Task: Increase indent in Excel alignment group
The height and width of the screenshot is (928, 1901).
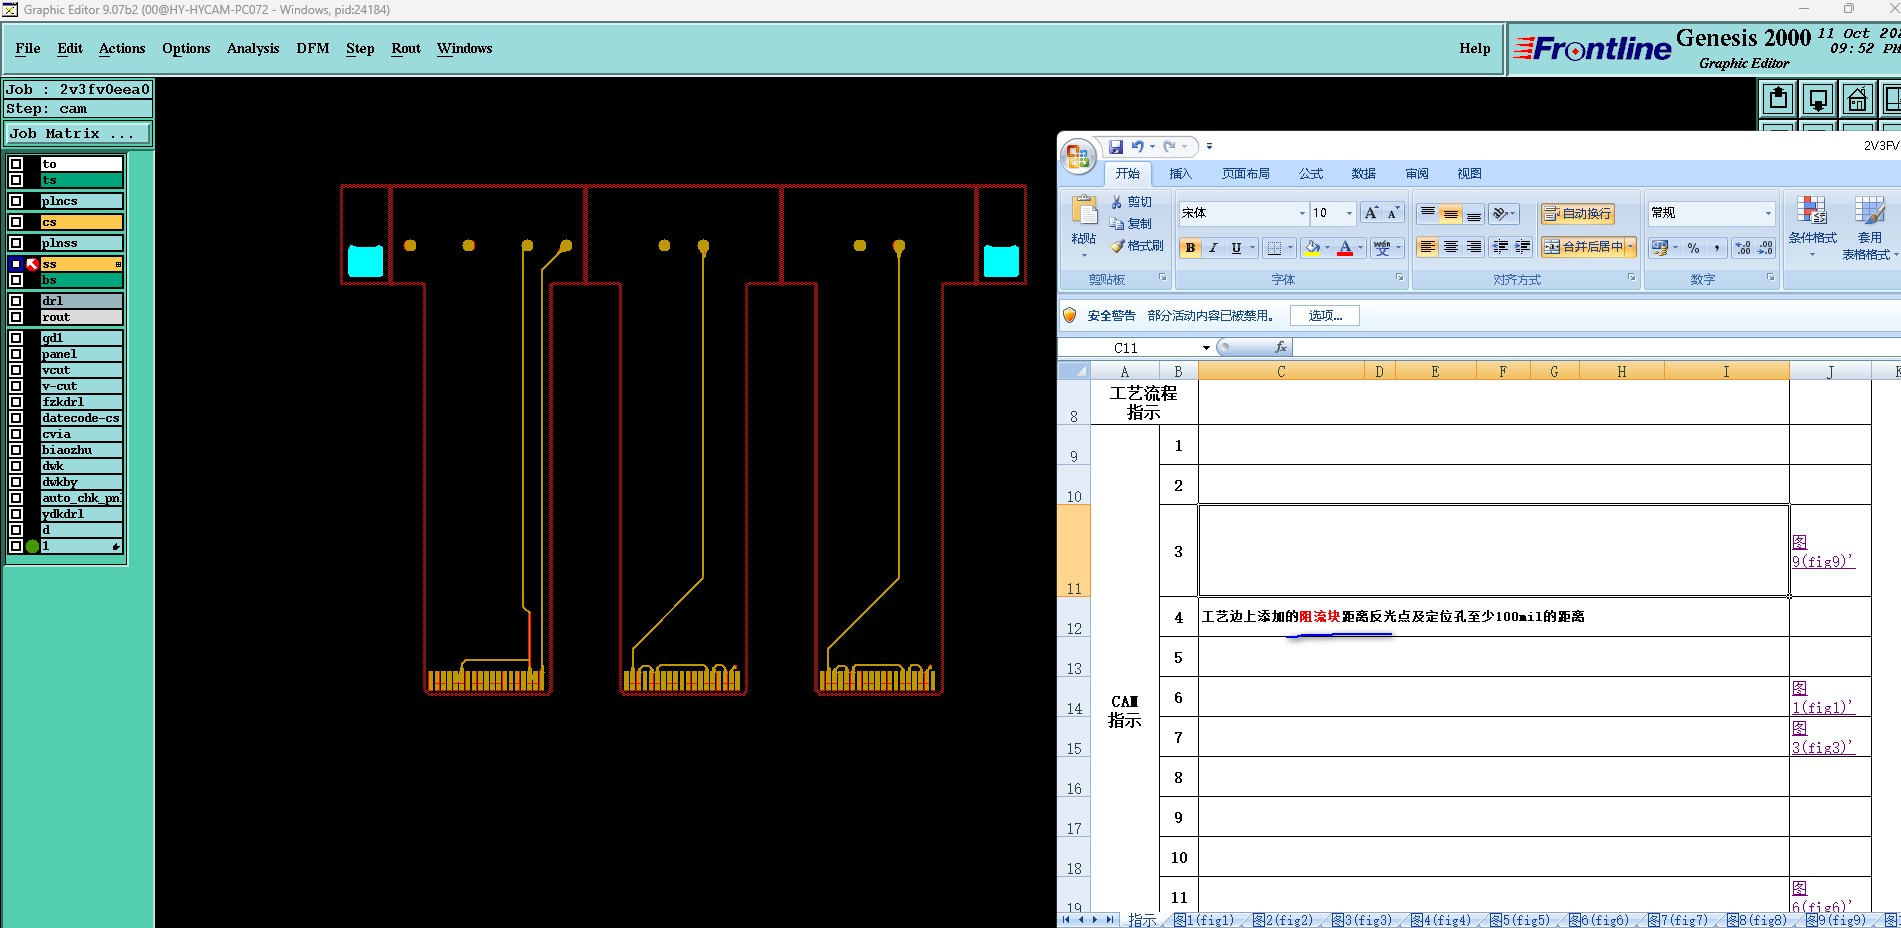Action: (x=1522, y=247)
